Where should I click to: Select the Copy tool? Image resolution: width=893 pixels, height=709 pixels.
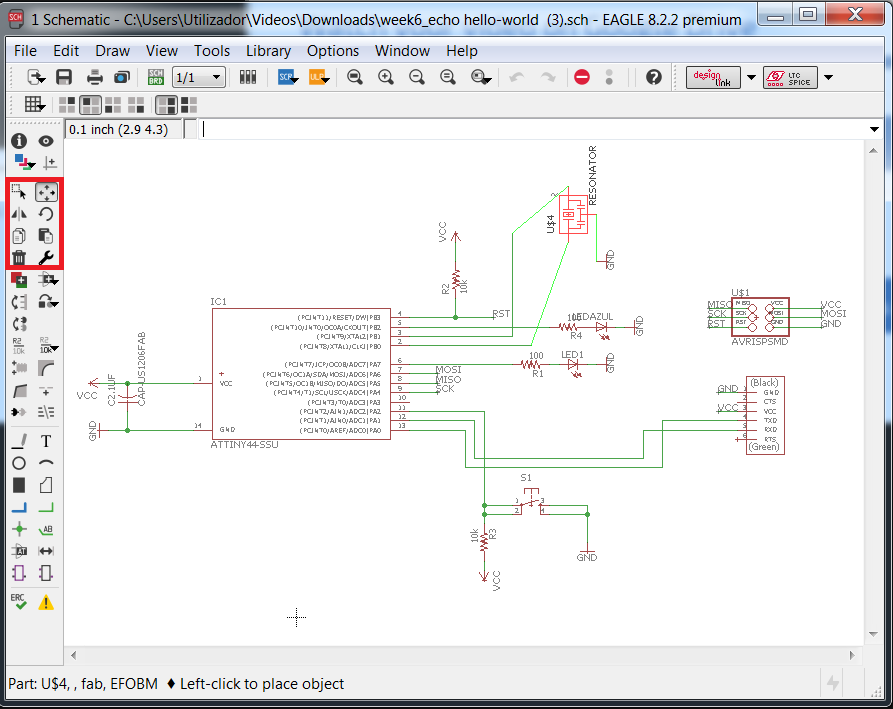19,236
